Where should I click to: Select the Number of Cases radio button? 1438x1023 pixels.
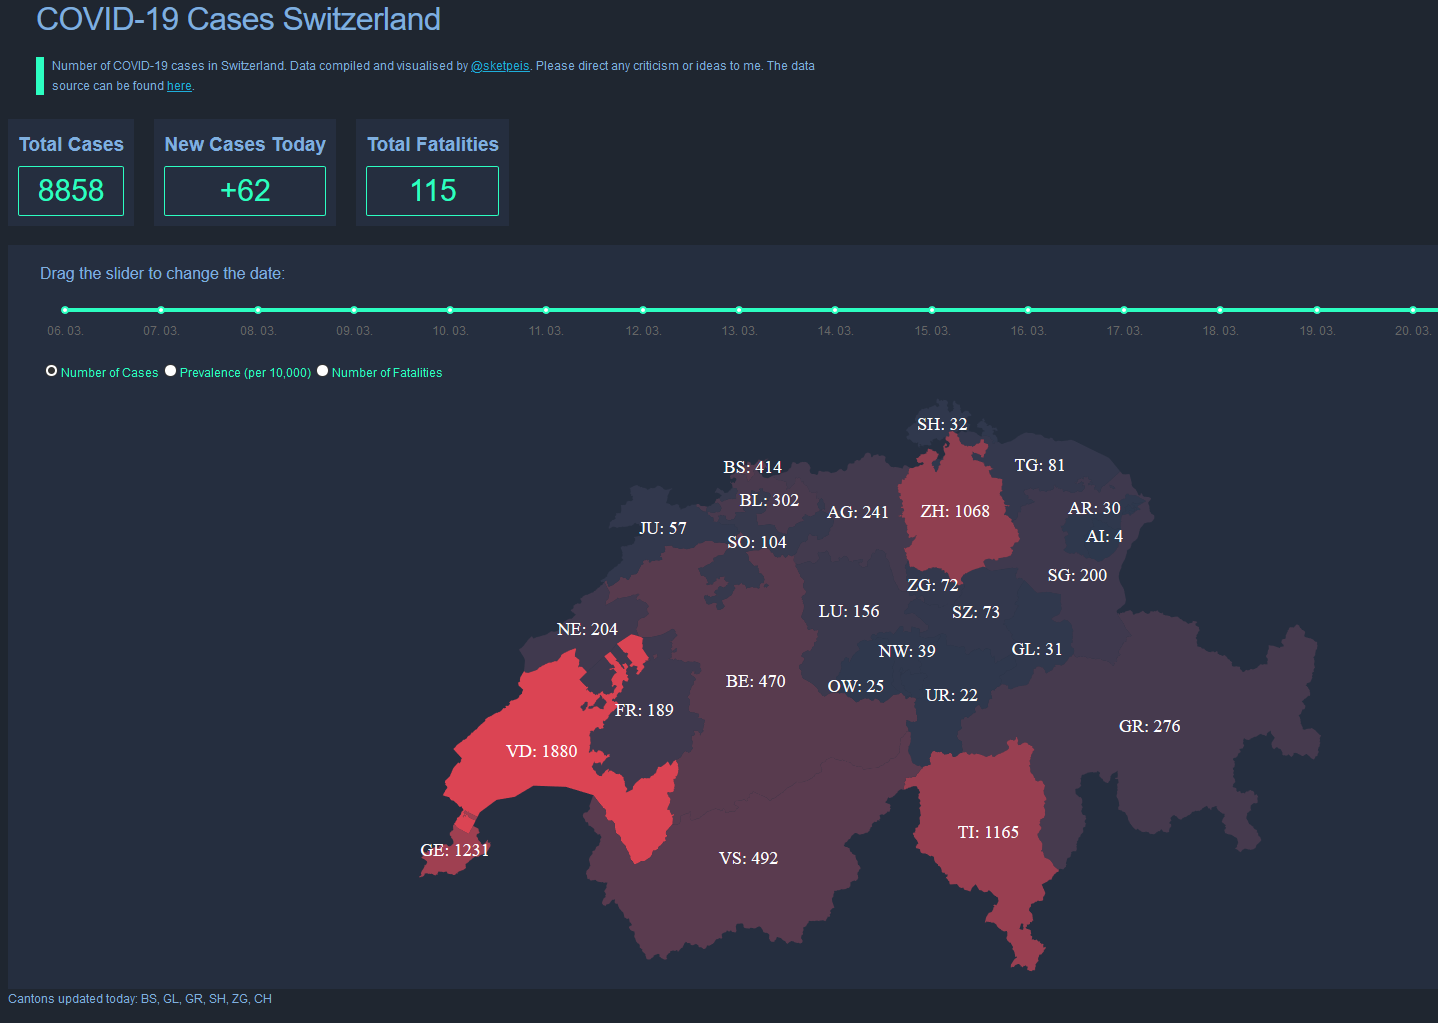(x=52, y=371)
